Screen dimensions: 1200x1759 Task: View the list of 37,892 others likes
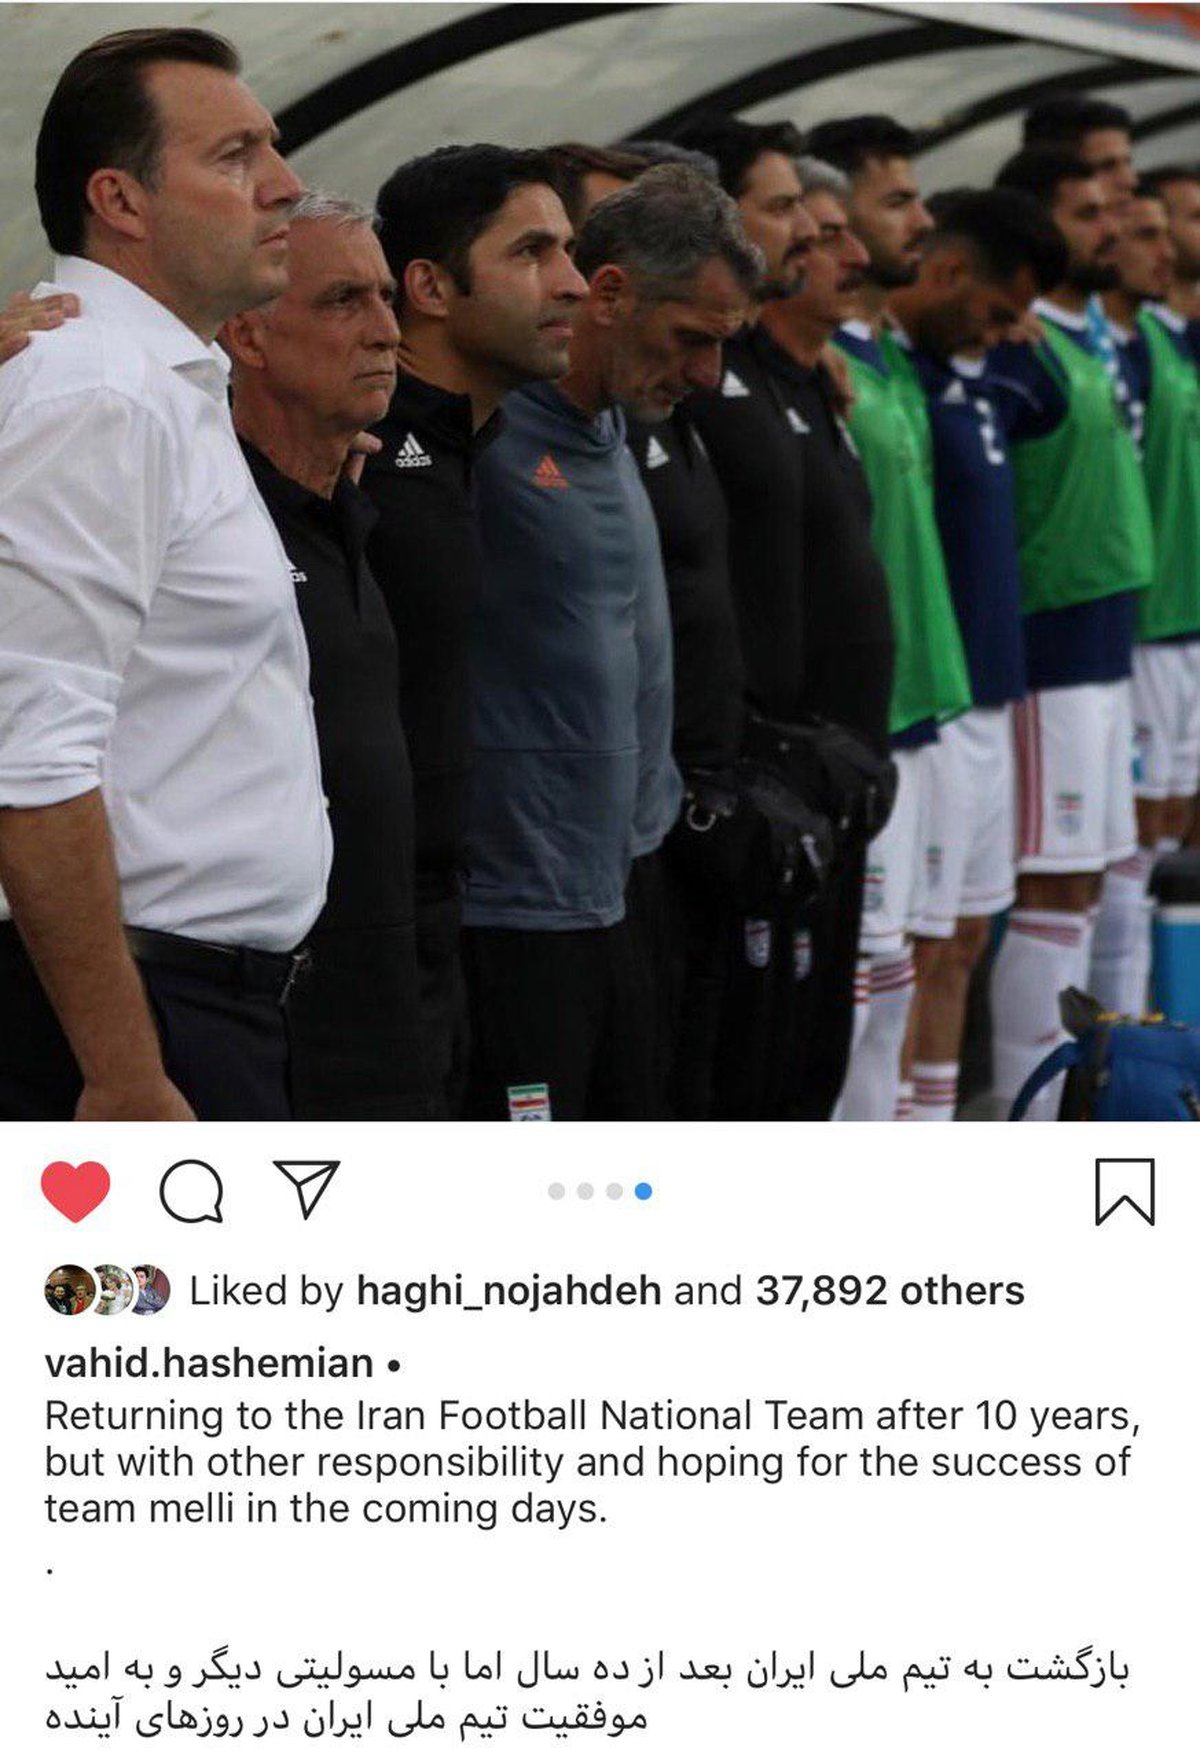(x=890, y=1291)
